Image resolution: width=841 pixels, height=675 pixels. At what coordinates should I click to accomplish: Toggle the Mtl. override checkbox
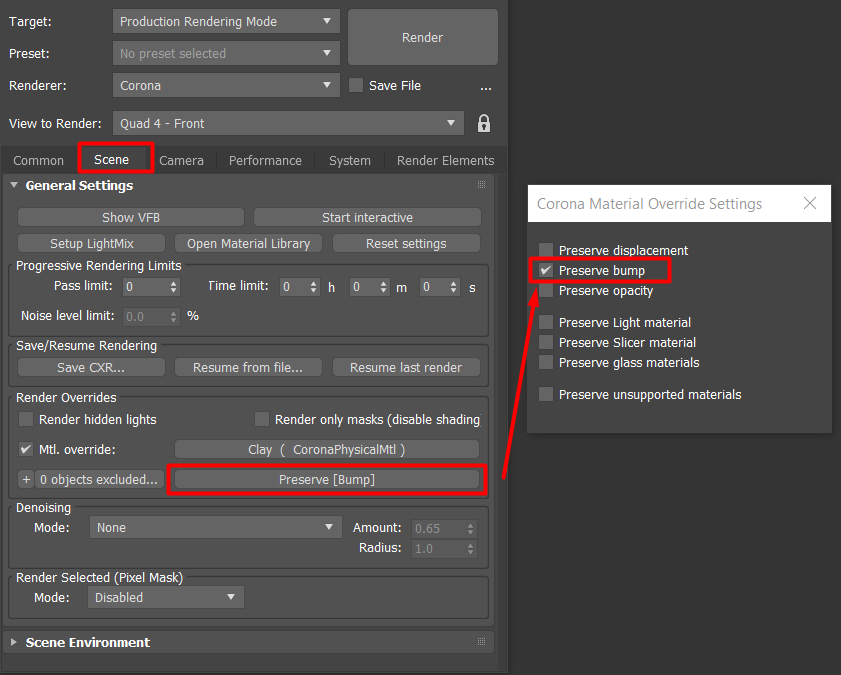(26, 449)
